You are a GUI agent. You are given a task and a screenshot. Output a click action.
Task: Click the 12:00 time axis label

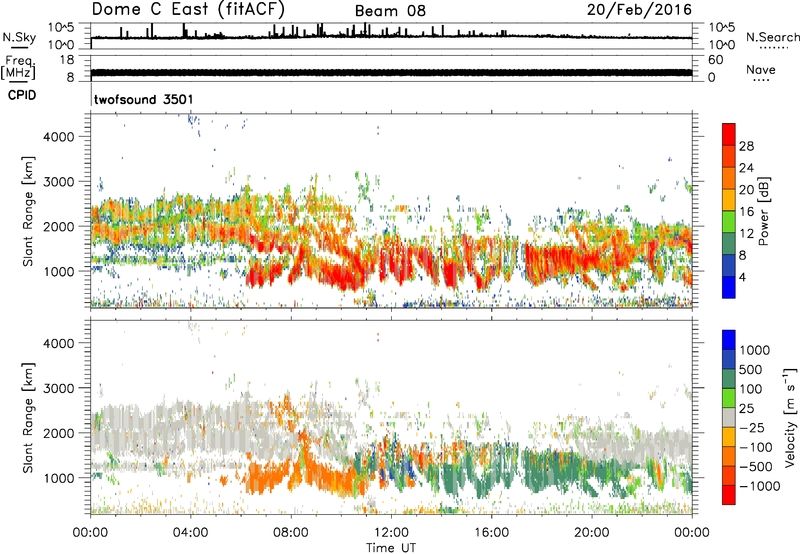(x=391, y=533)
